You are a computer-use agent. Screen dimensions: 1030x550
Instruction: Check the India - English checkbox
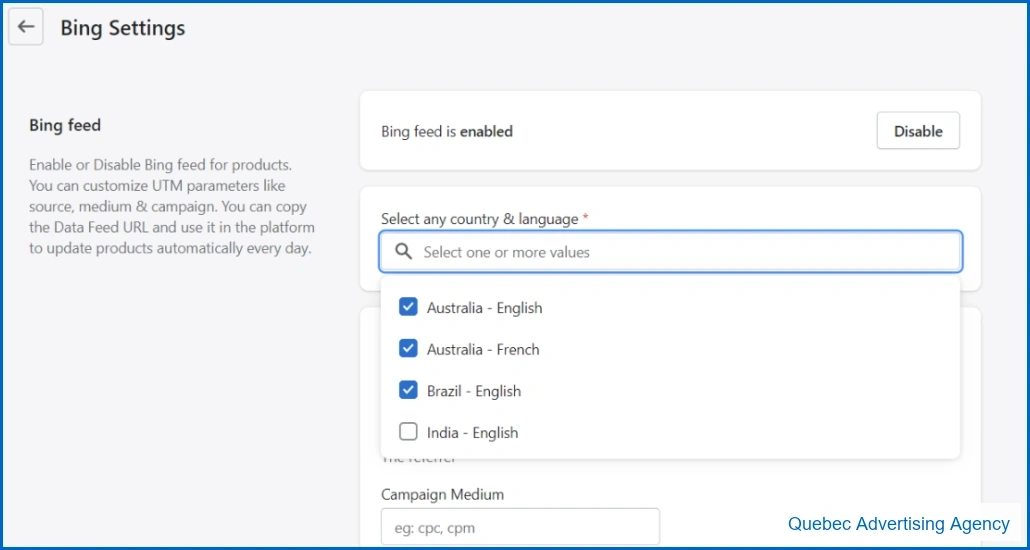pyautogui.click(x=409, y=432)
